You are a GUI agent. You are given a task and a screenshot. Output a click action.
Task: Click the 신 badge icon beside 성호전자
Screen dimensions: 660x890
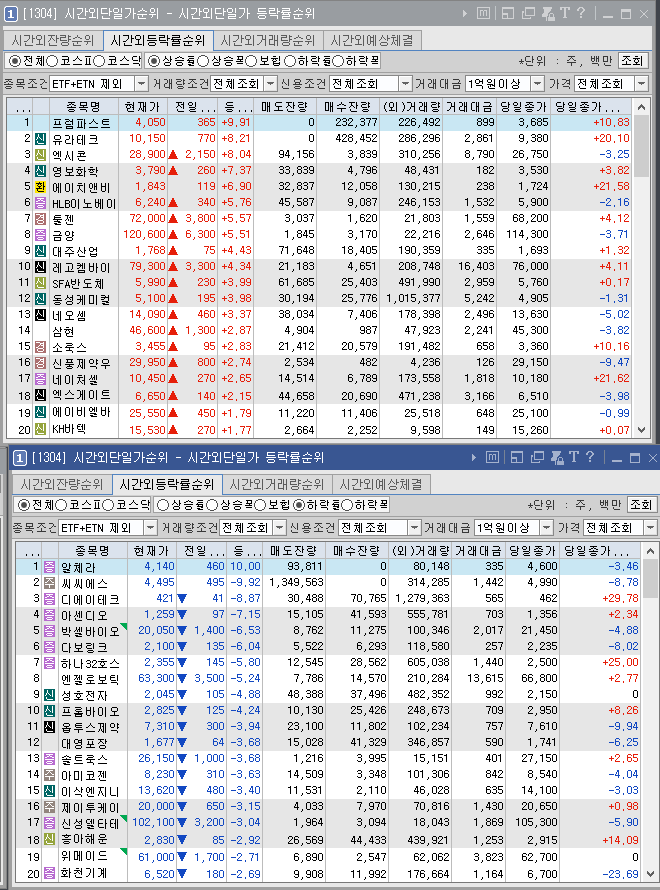click(49, 694)
